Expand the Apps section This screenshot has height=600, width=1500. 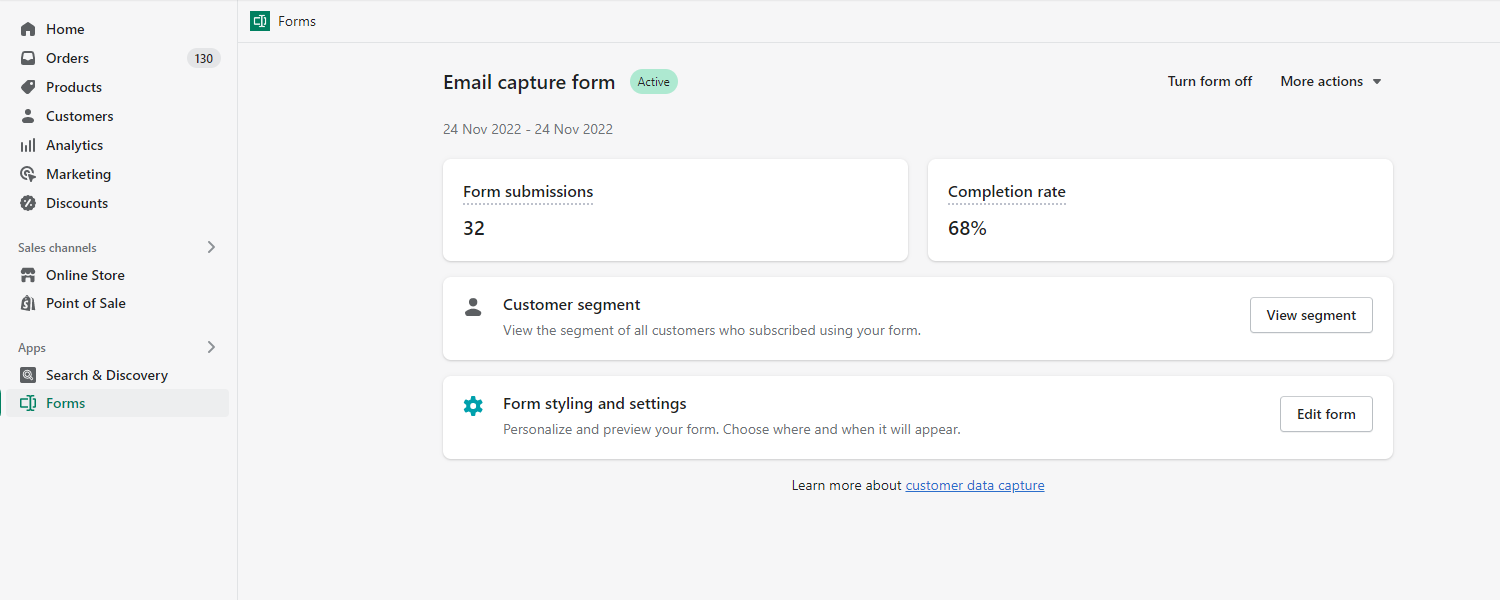point(211,346)
